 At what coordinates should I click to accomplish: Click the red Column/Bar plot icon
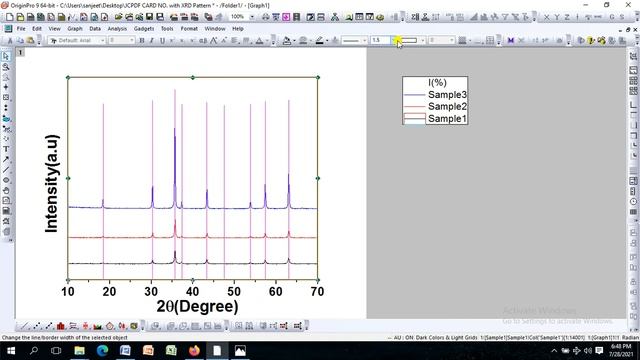click(x=61, y=326)
